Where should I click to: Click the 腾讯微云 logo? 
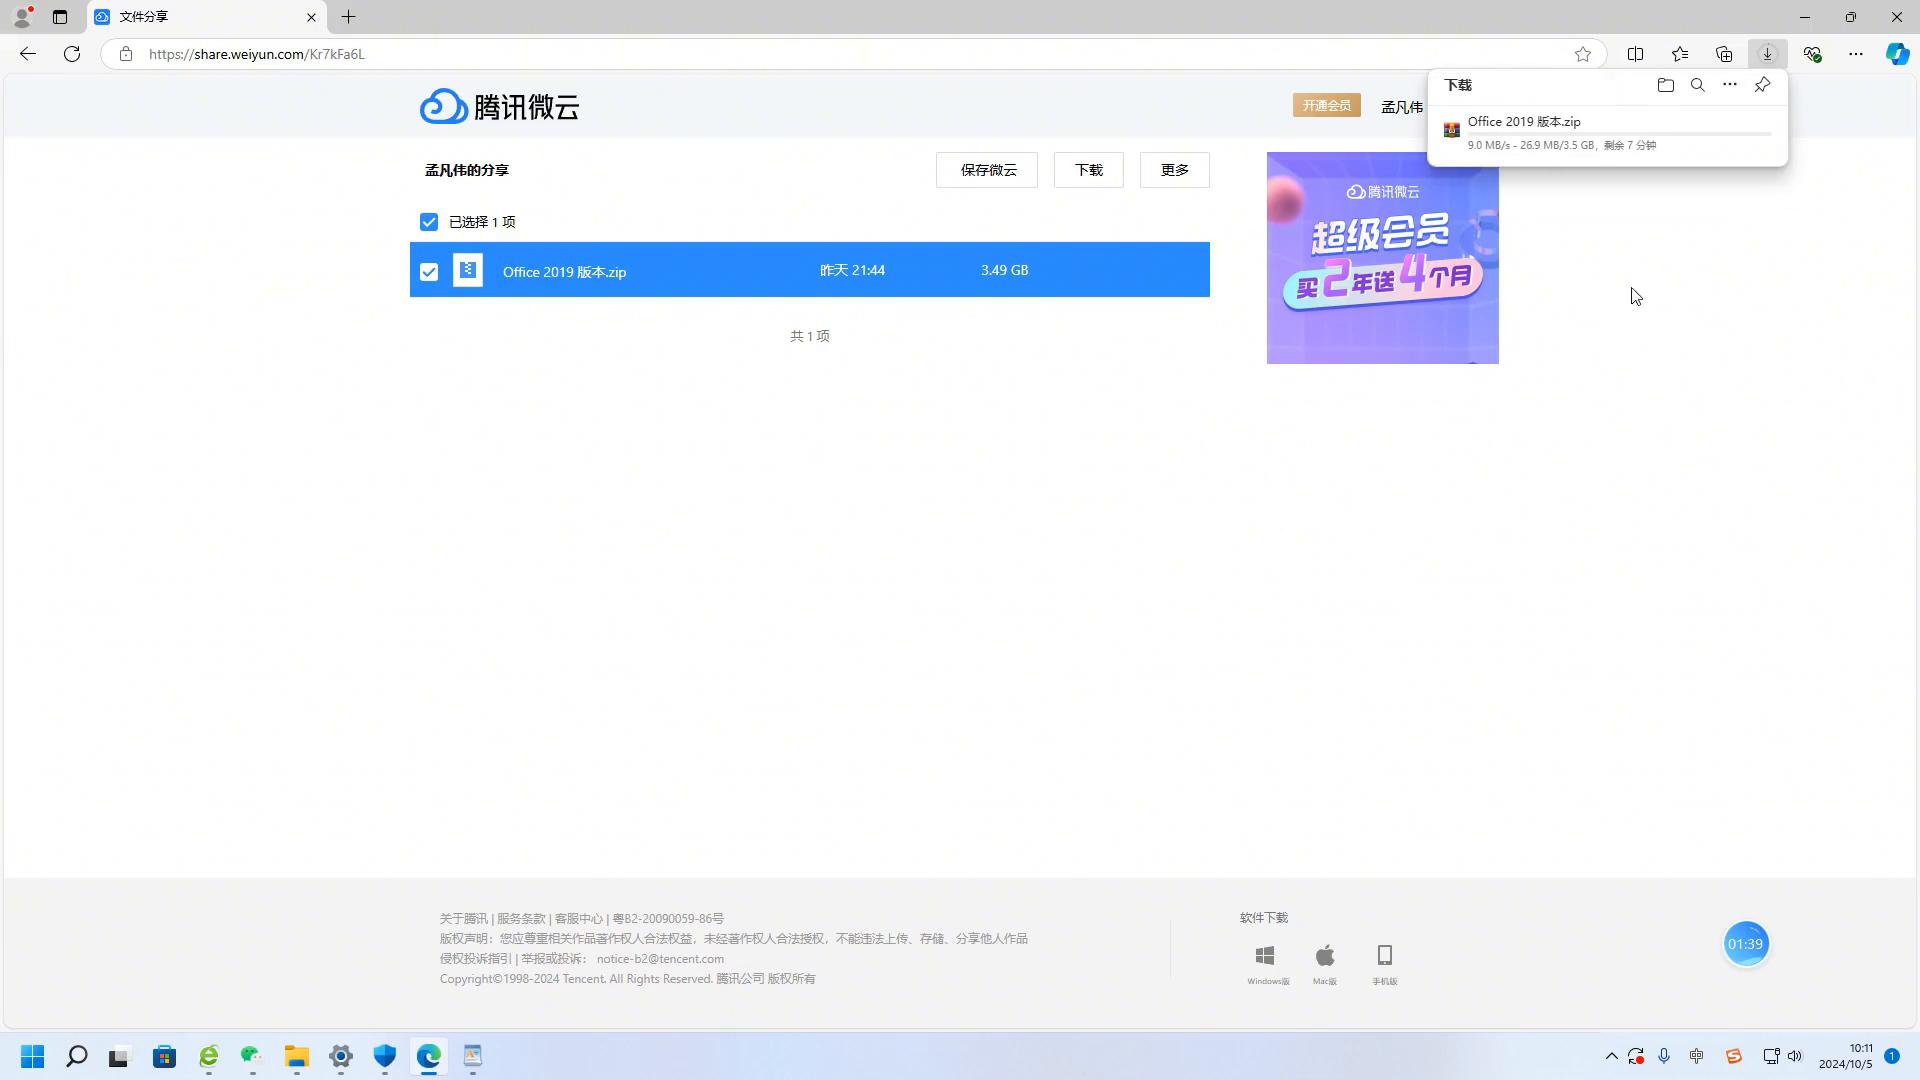click(x=499, y=106)
